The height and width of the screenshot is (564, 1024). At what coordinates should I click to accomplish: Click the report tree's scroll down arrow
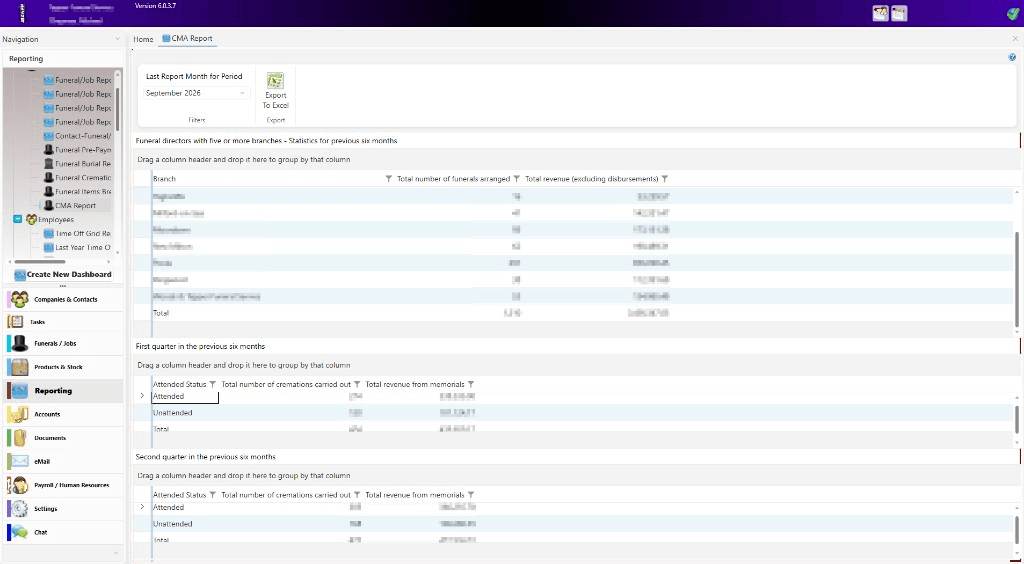click(x=118, y=252)
